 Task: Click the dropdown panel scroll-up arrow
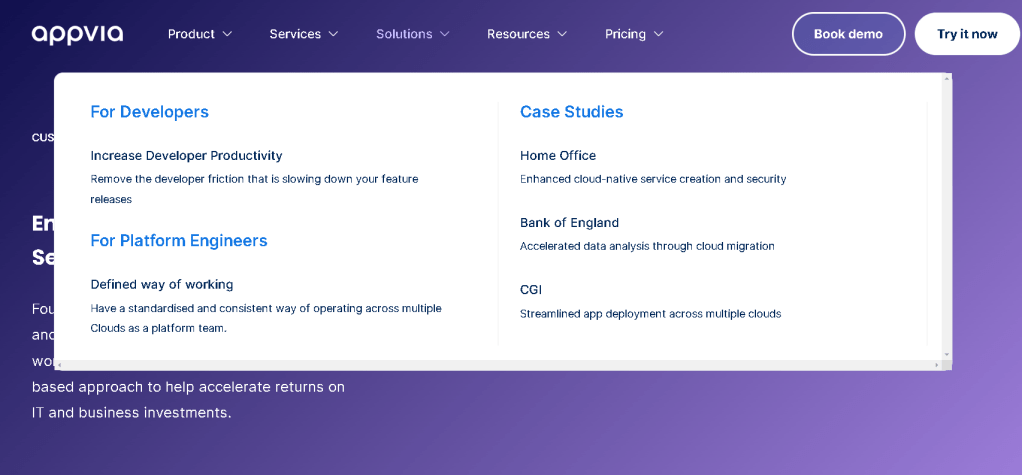(x=946, y=78)
